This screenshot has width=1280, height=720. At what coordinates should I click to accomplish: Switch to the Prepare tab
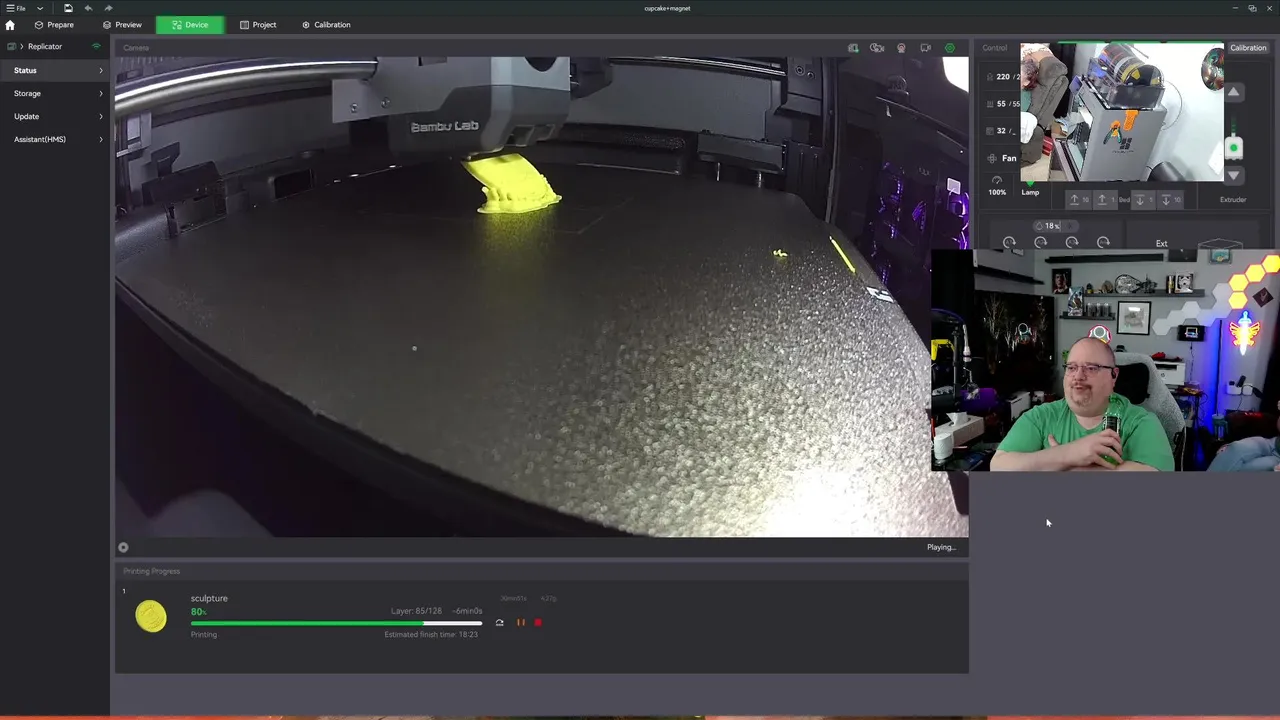click(54, 25)
